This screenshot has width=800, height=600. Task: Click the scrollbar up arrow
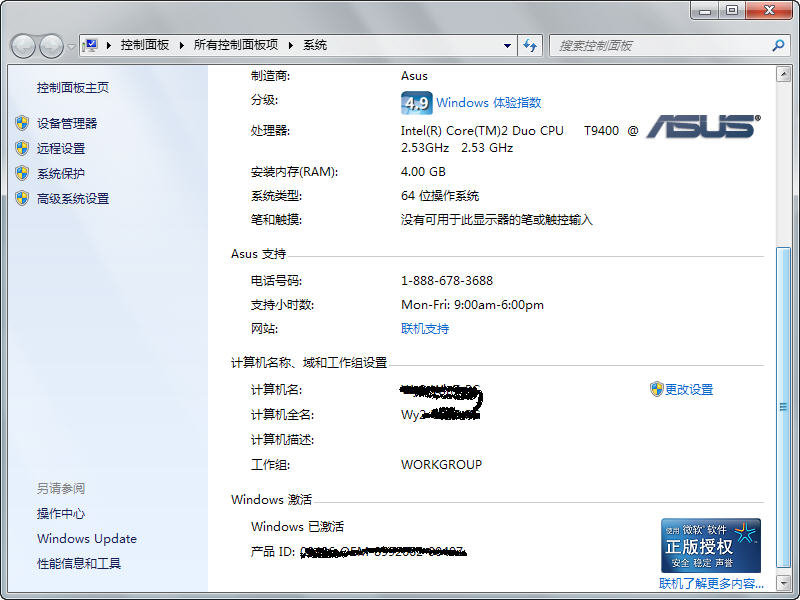click(783, 74)
